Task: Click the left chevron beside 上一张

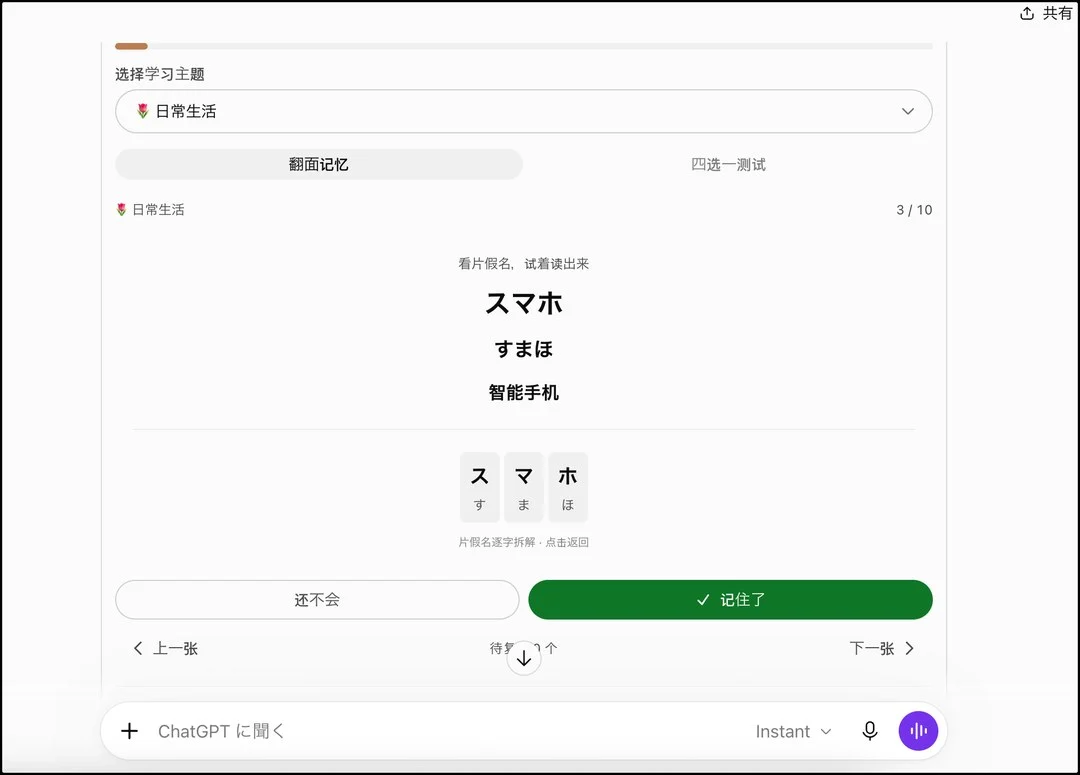Action: click(x=138, y=648)
